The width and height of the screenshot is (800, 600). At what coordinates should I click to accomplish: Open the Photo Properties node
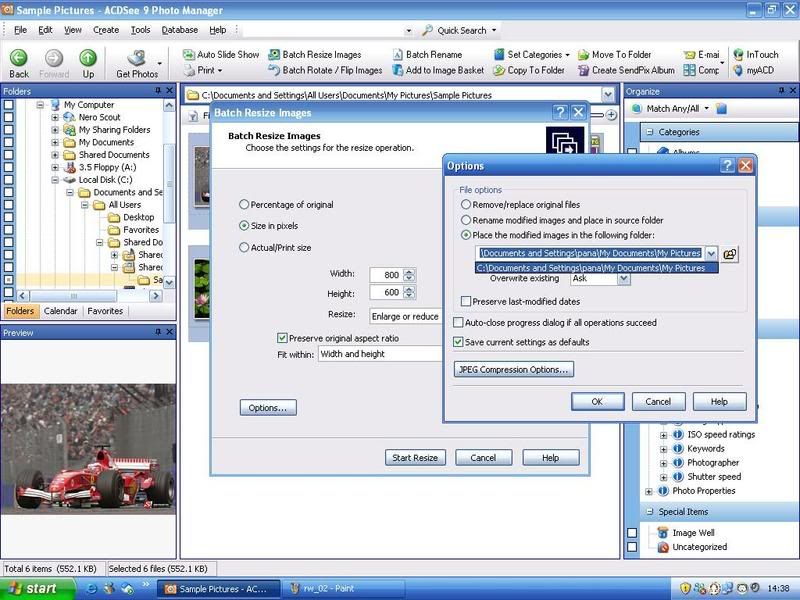(x=696, y=491)
